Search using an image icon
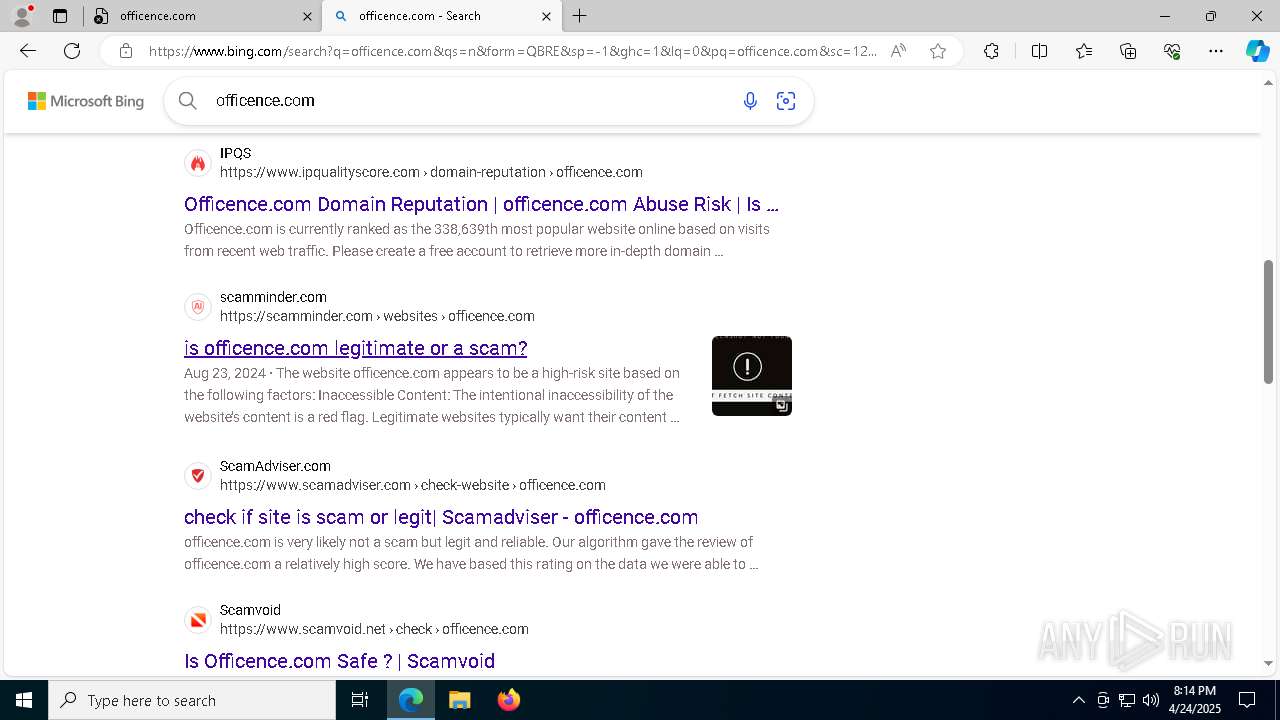1280x720 pixels. [786, 100]
